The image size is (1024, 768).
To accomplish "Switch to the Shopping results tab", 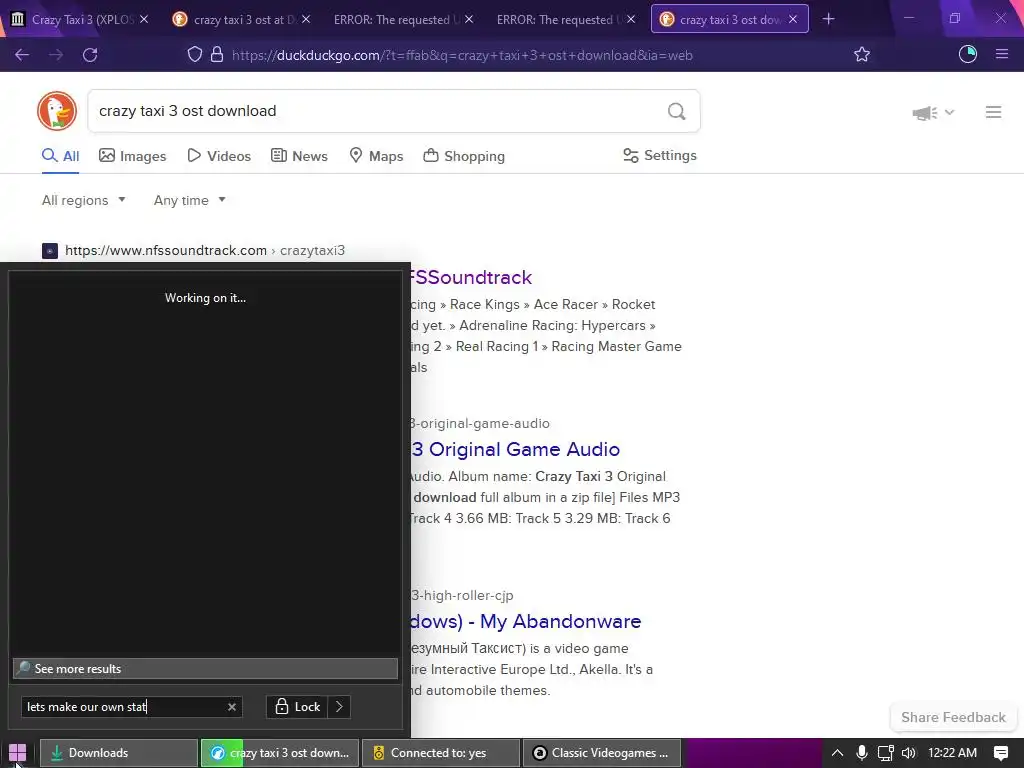I will tap(464, 156).
